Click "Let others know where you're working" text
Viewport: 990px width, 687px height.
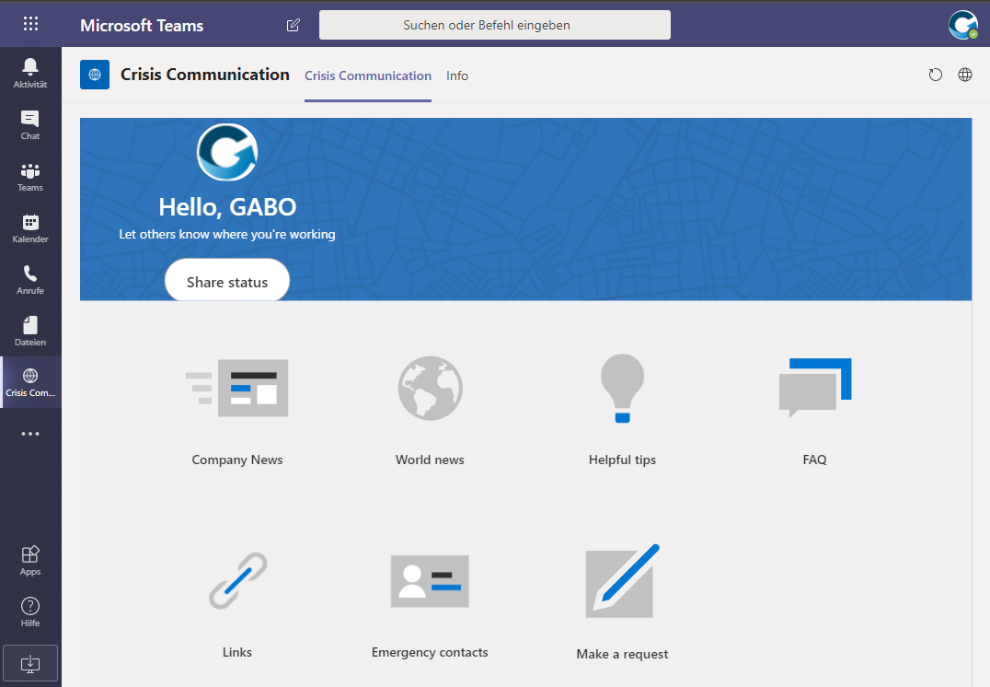tap(227, 234)
